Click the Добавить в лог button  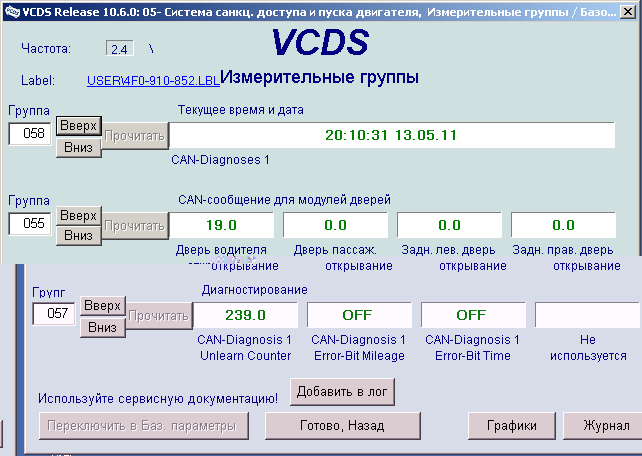(x=342, y=392)
